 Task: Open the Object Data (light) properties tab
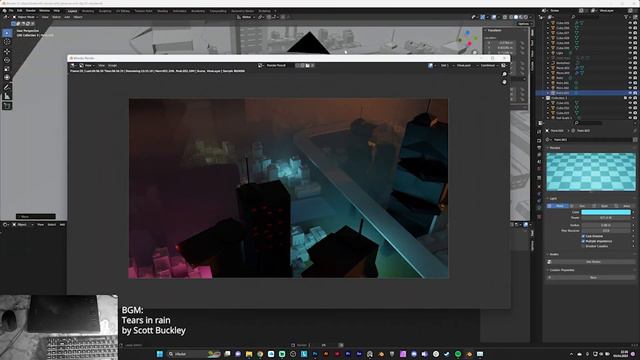[539, 208]
